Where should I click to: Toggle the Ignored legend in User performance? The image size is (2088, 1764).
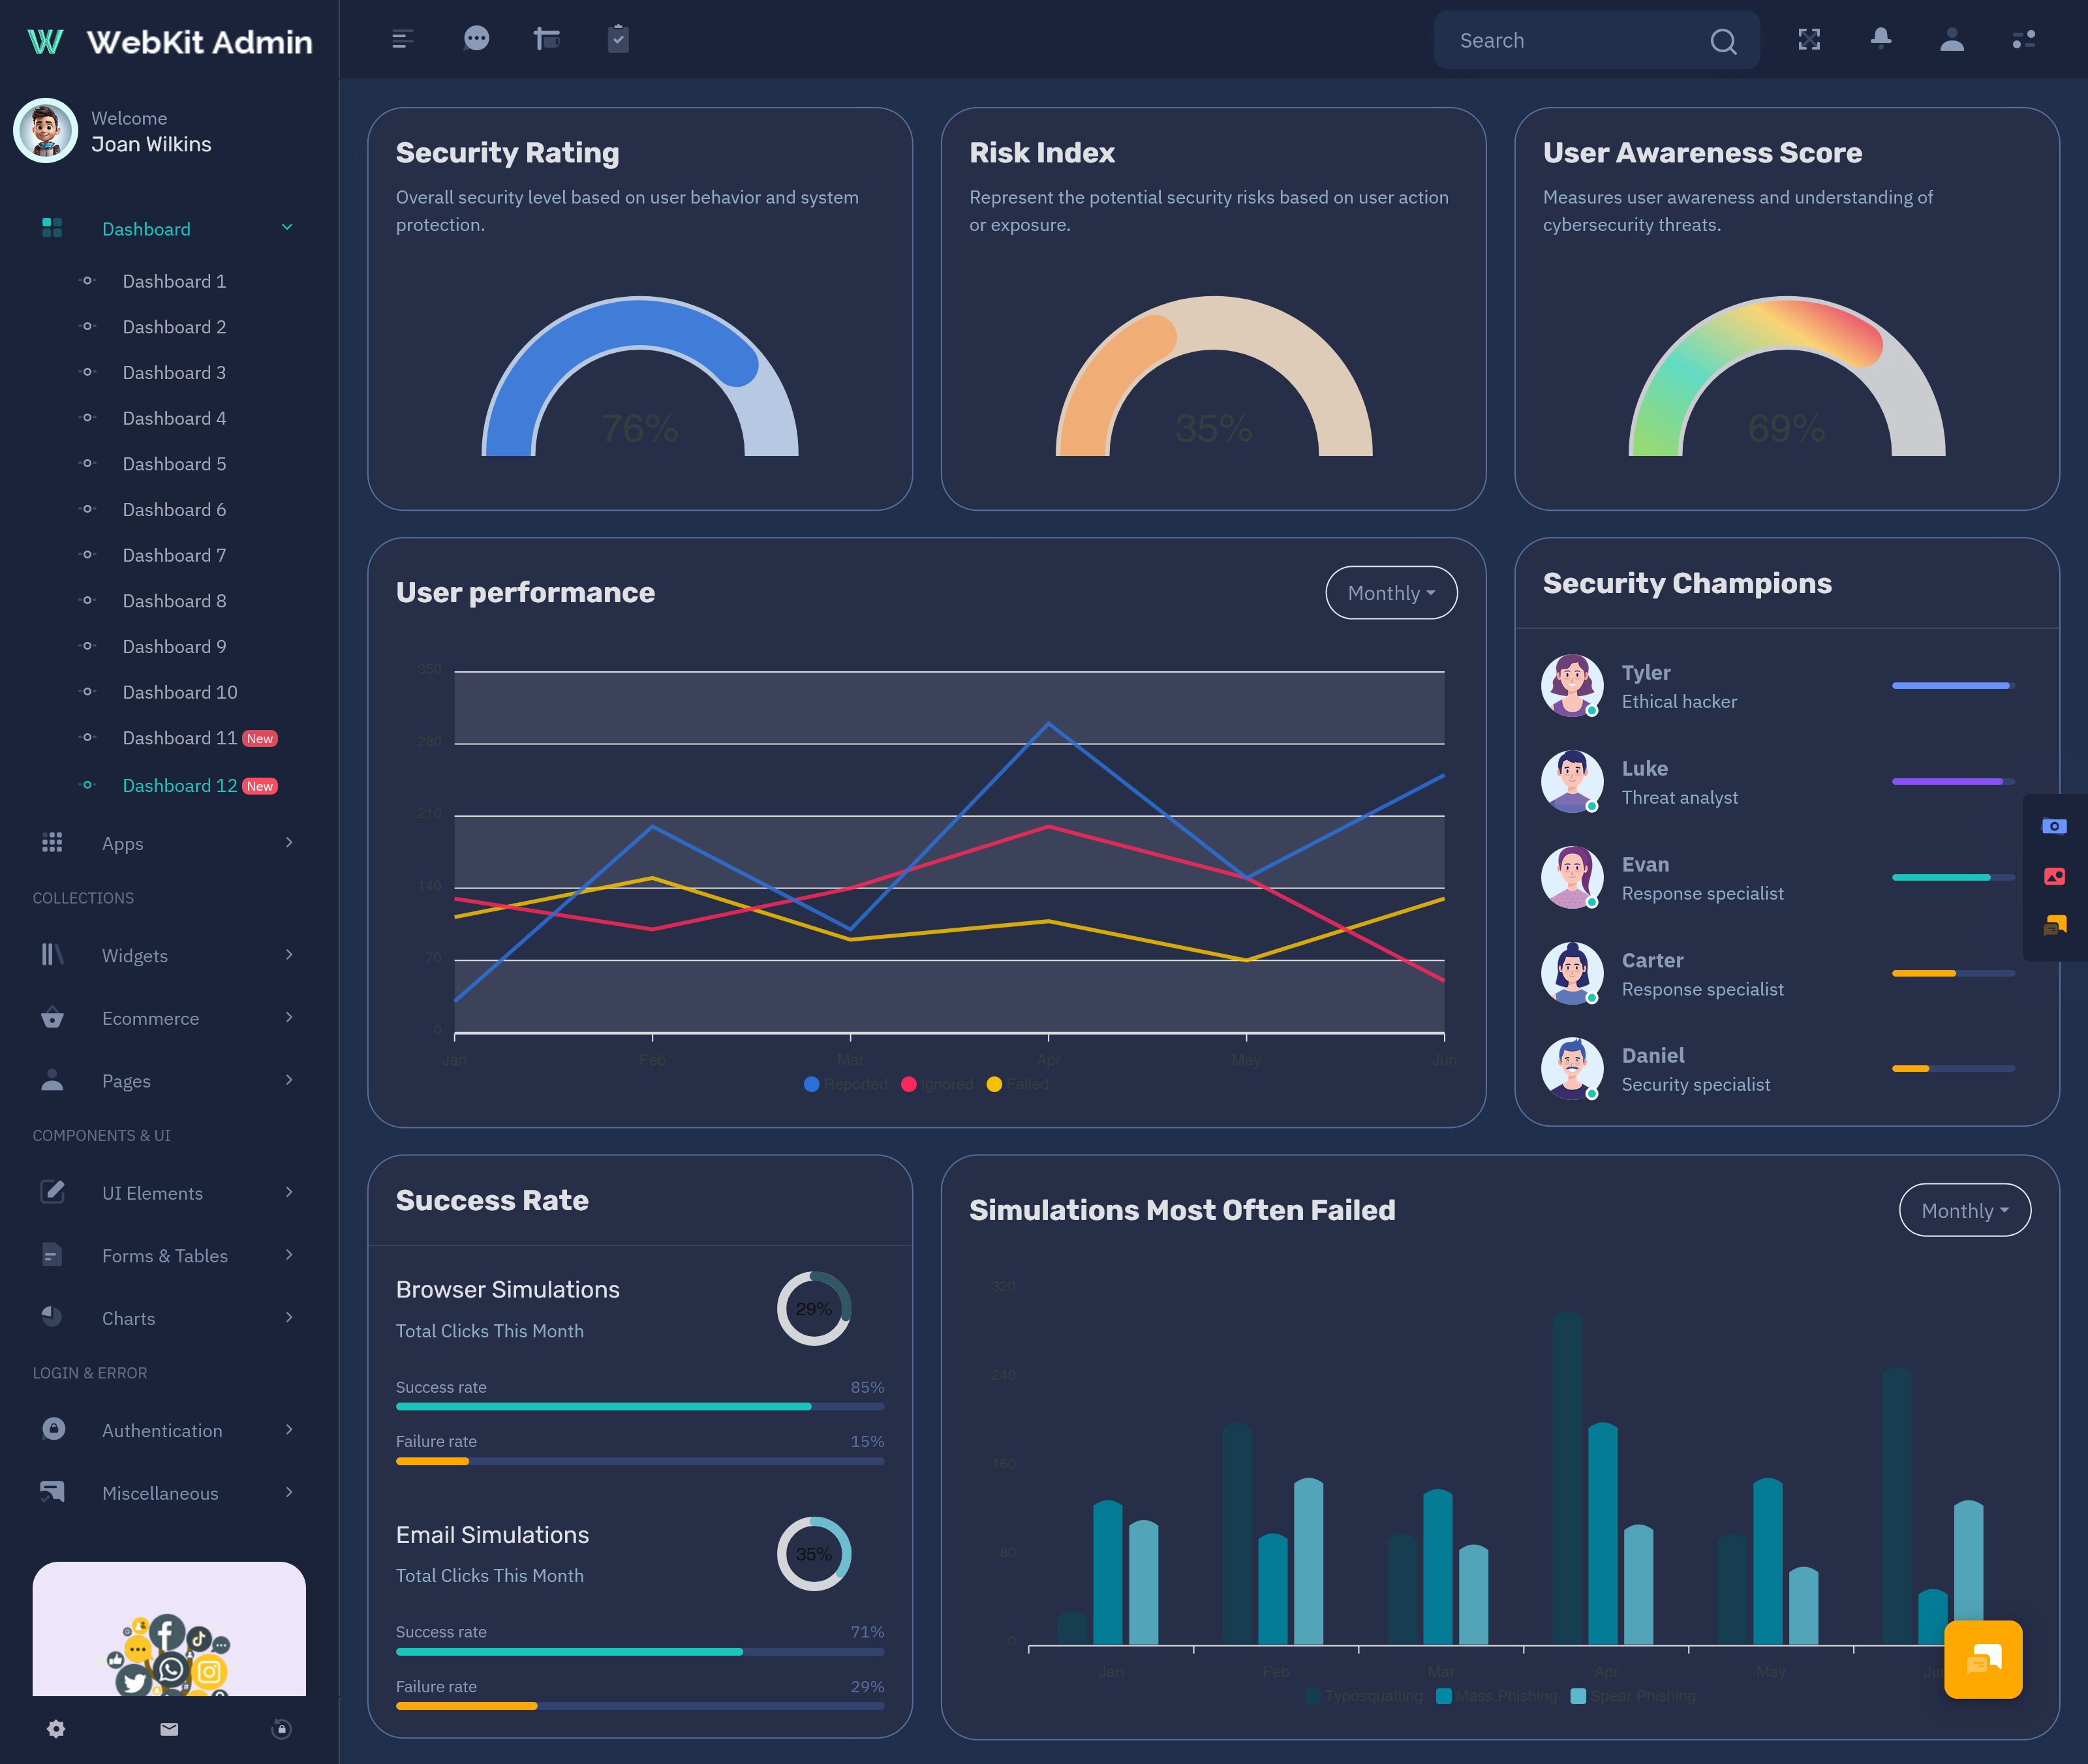coord(937,1084)
